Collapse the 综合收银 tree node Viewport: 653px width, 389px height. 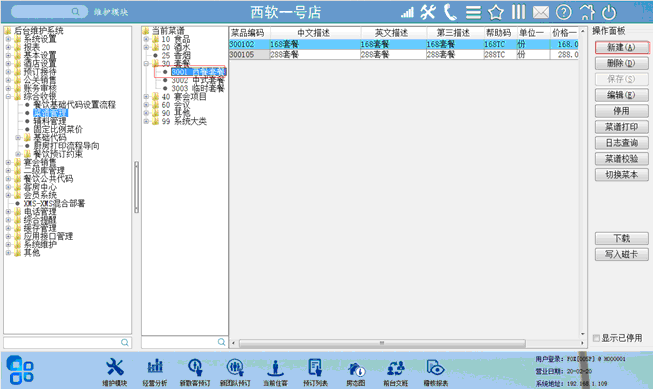[8, 96]
